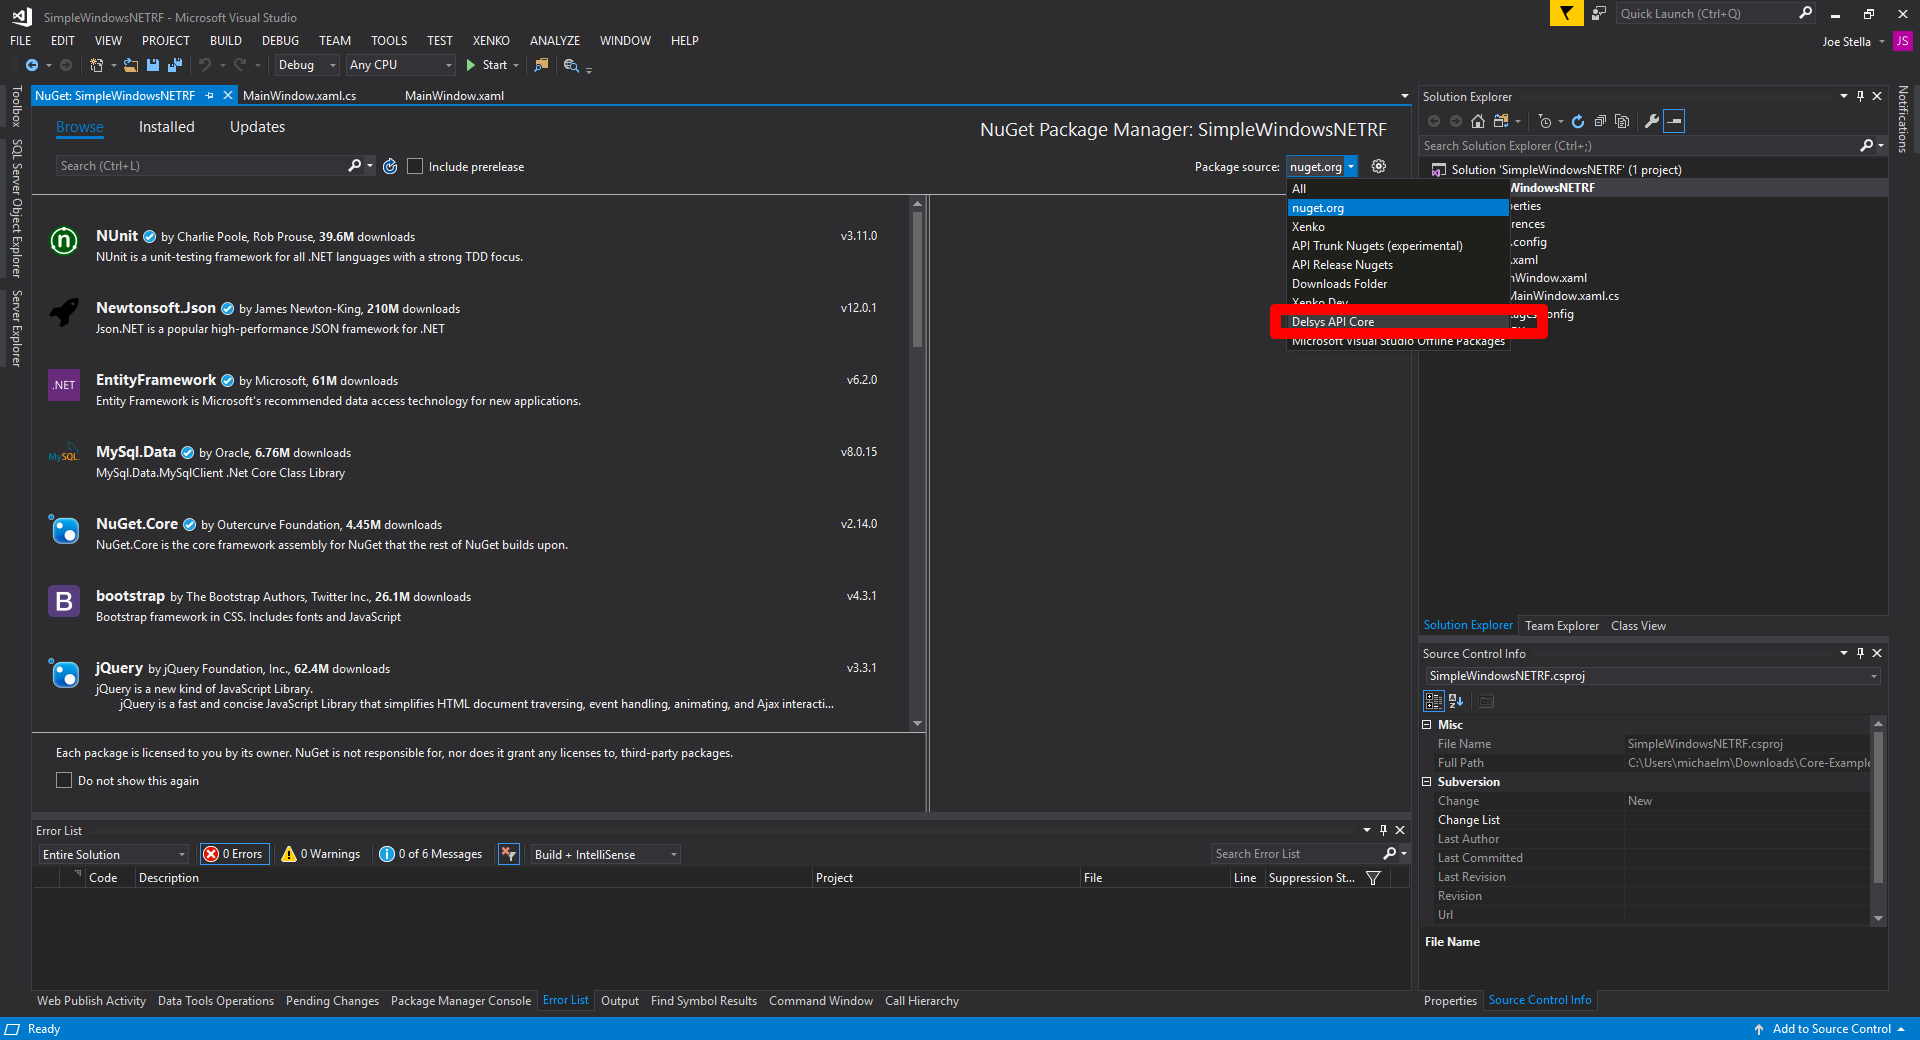Open the XENKO menu
This screenshot has width=1920, height=1040.
(491, 41)
